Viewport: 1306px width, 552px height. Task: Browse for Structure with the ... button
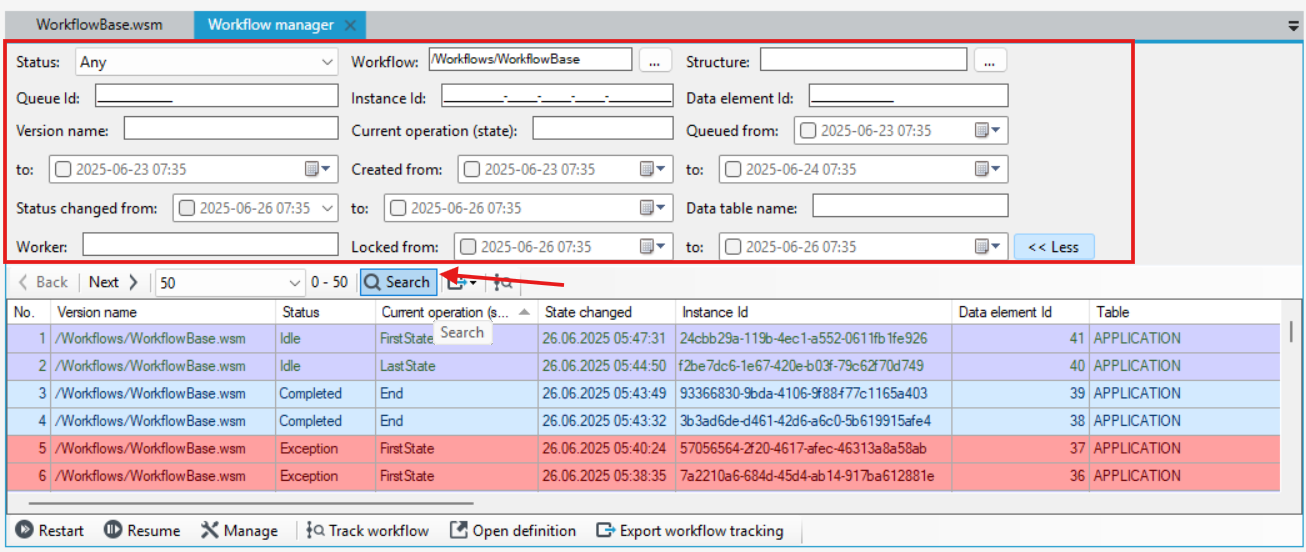coord(990,61)
